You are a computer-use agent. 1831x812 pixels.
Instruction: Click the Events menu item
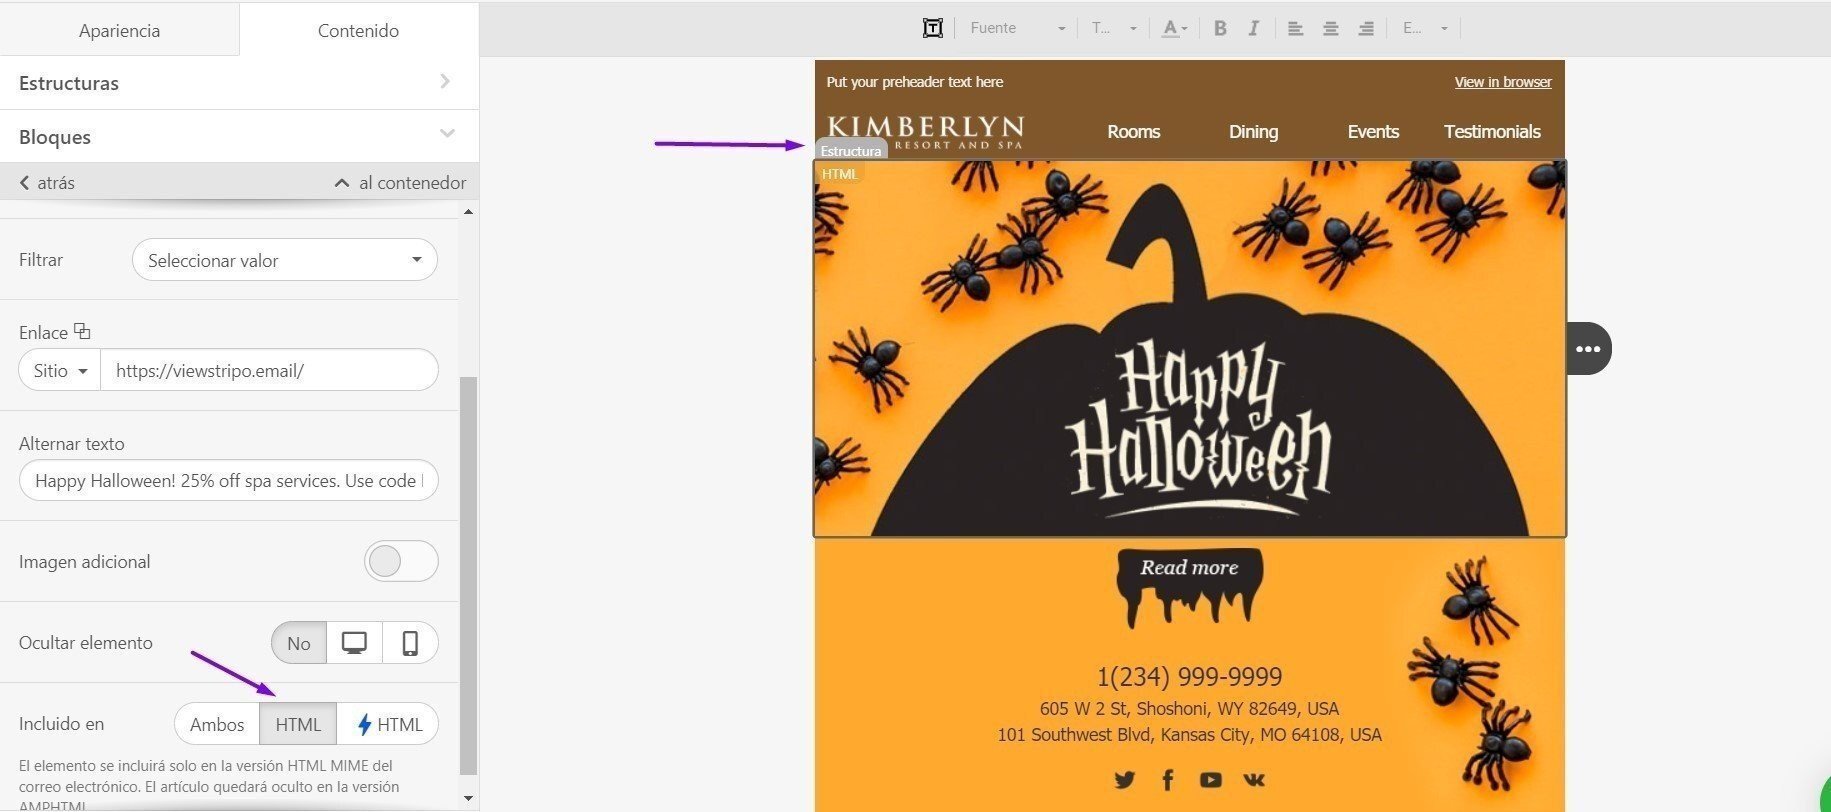pos(1373,131)
